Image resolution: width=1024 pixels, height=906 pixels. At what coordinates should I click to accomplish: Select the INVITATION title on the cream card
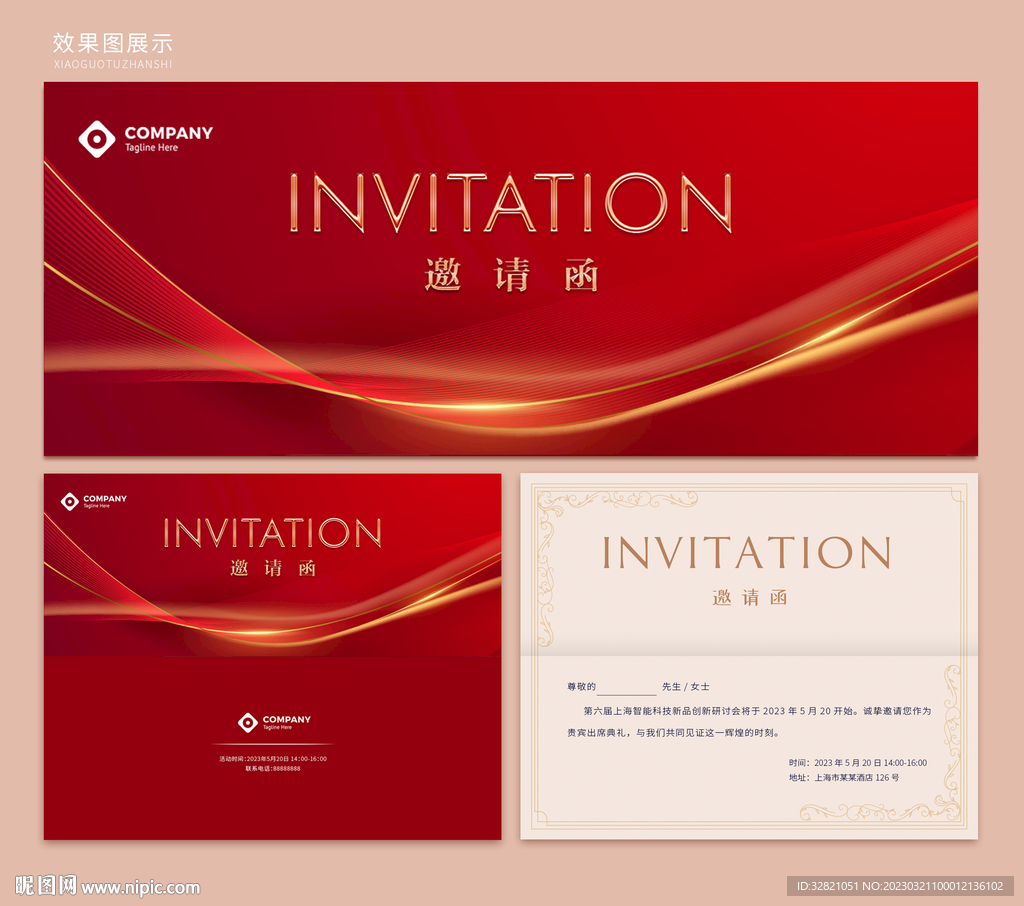click(x=746, y=553)
